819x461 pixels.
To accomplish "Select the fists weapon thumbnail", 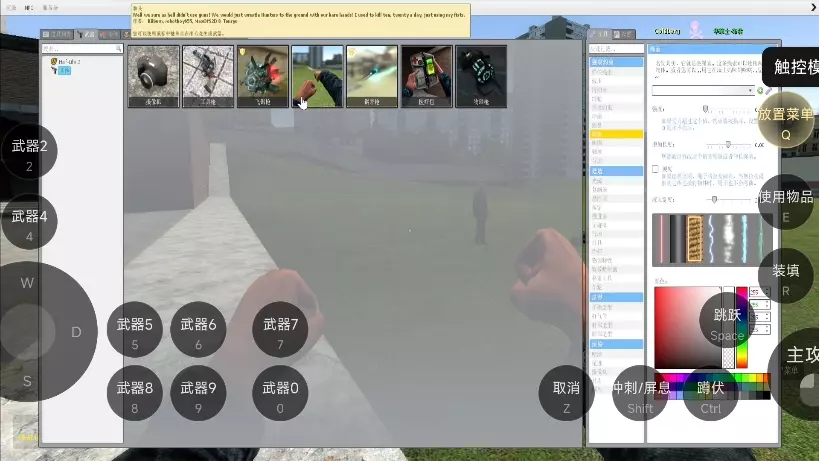I will pyautogui.click(x=318, y=76).
